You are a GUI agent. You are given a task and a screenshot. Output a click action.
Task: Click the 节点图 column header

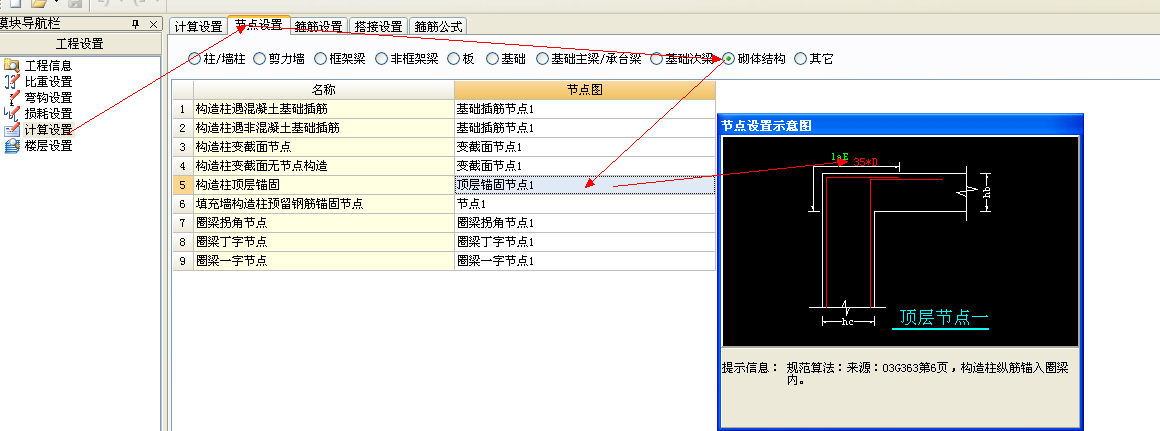(x=585, y=90)
